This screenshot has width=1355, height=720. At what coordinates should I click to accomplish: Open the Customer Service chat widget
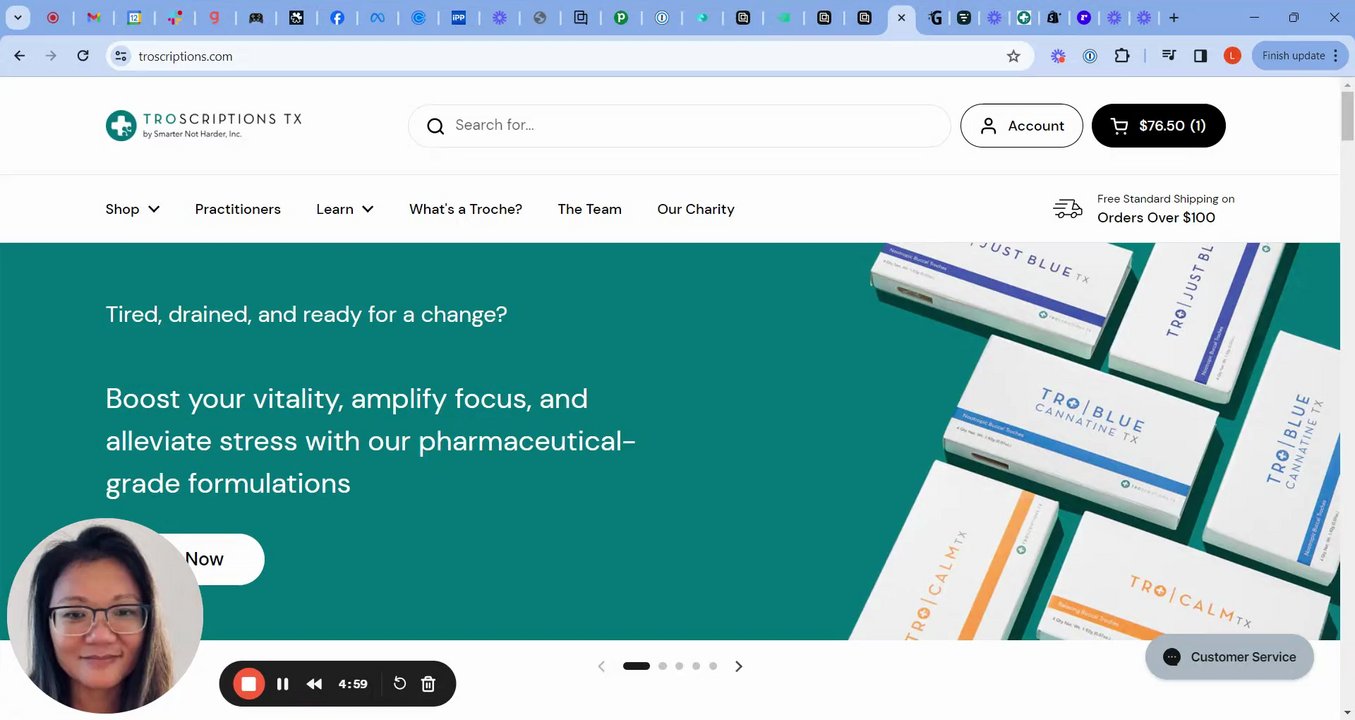coord(1229,657)
